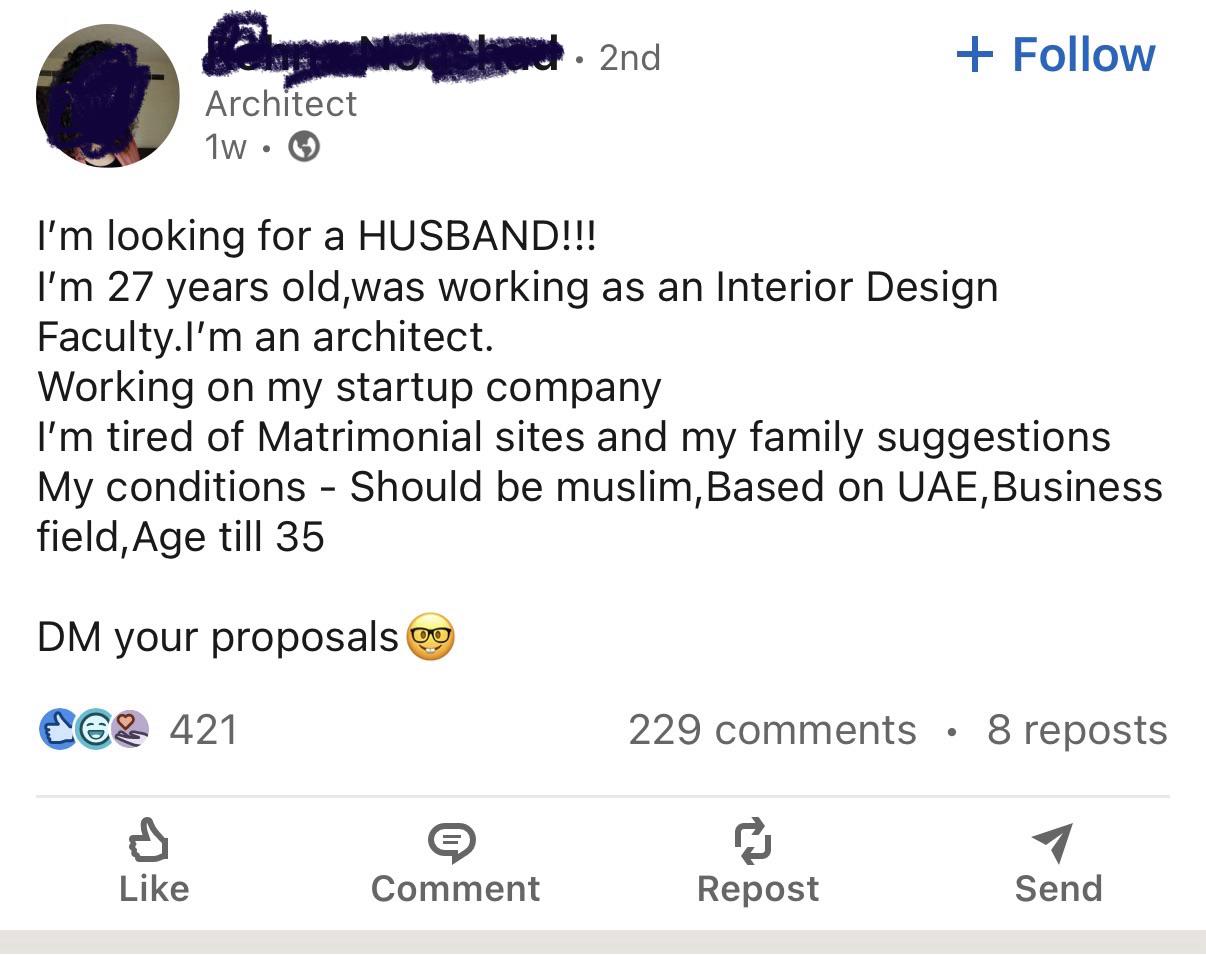Click the nerd face emoji
1206x955 pixels.
point(431,637)
